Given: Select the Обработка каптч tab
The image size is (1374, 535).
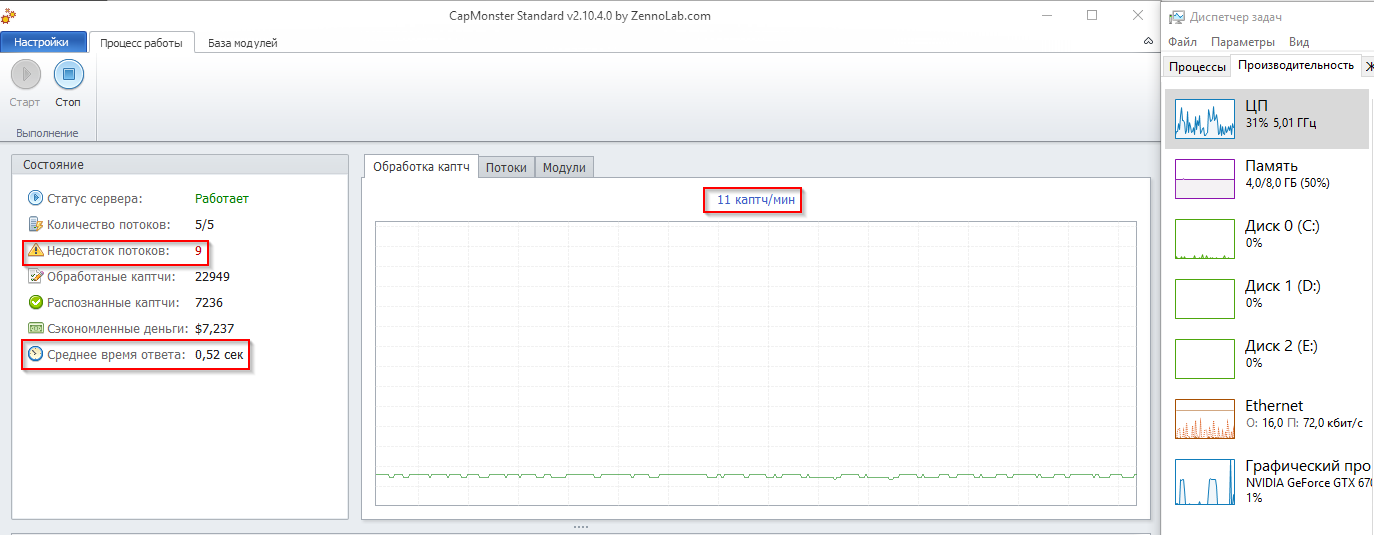Looking at the screenshot, I should [421, 167].
